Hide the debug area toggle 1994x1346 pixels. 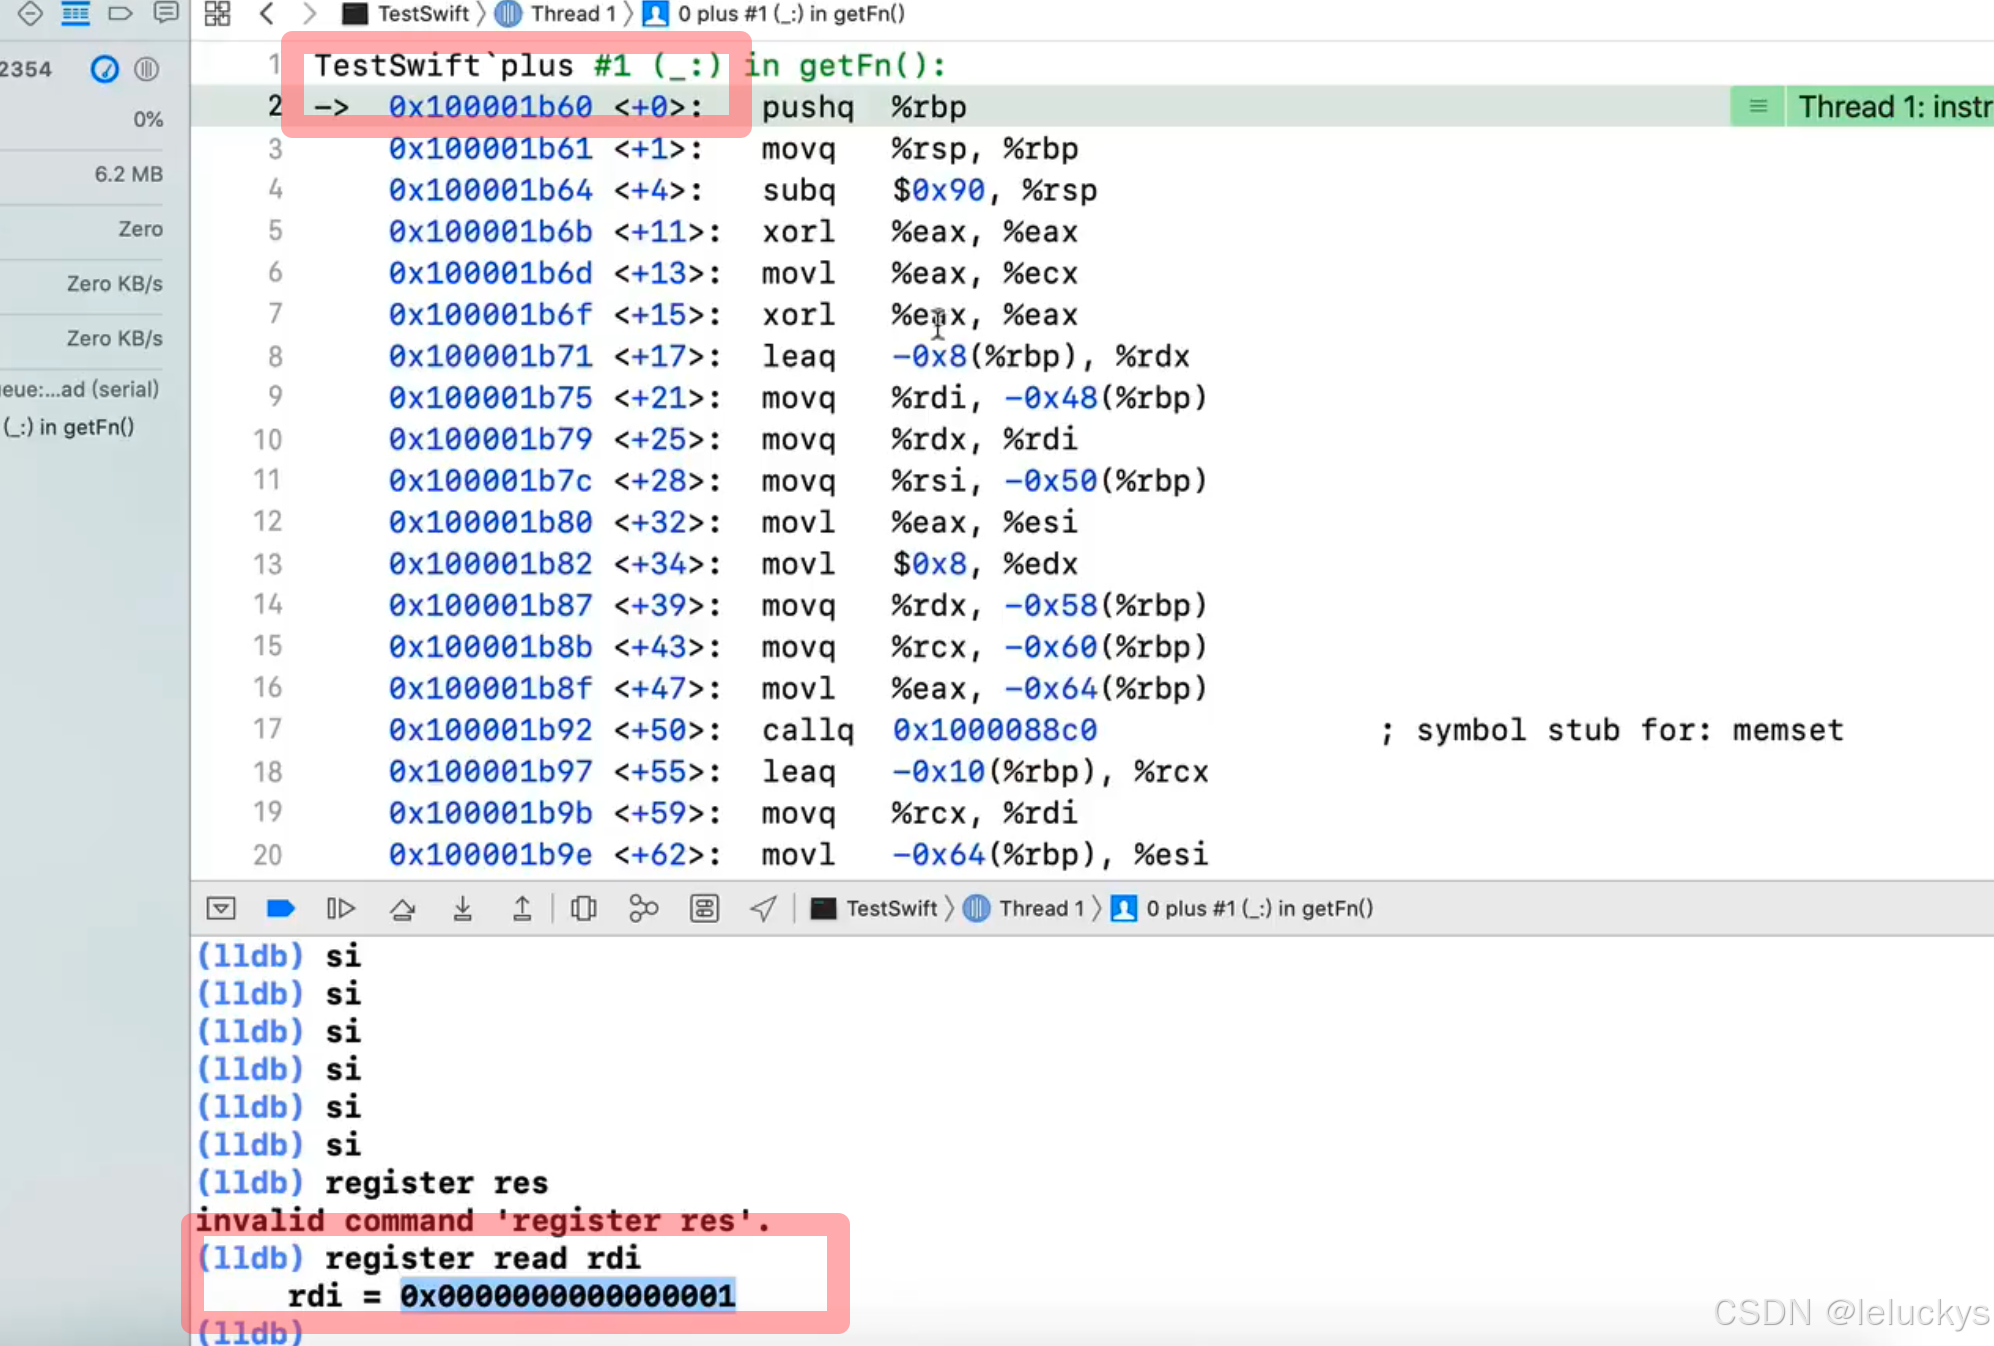pos(221,908)
